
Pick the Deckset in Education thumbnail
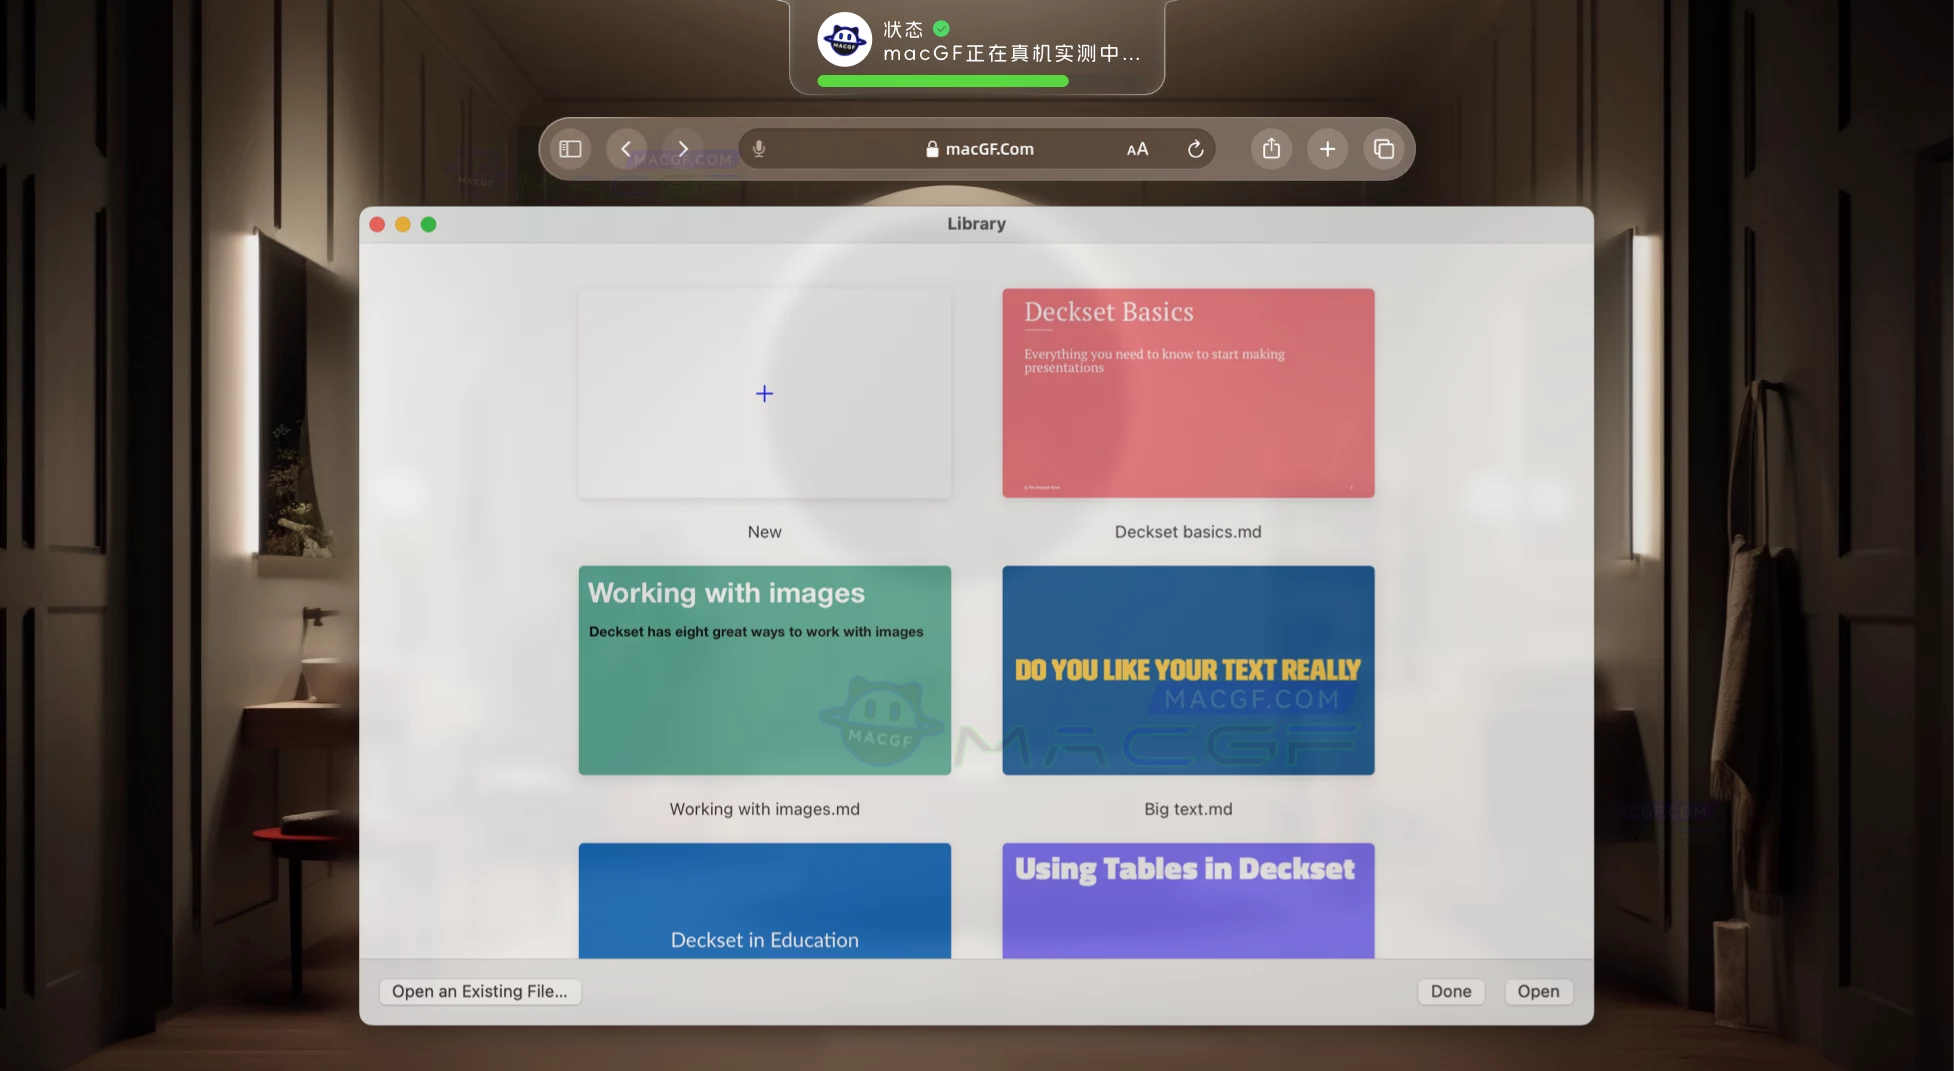click(764, 900)
